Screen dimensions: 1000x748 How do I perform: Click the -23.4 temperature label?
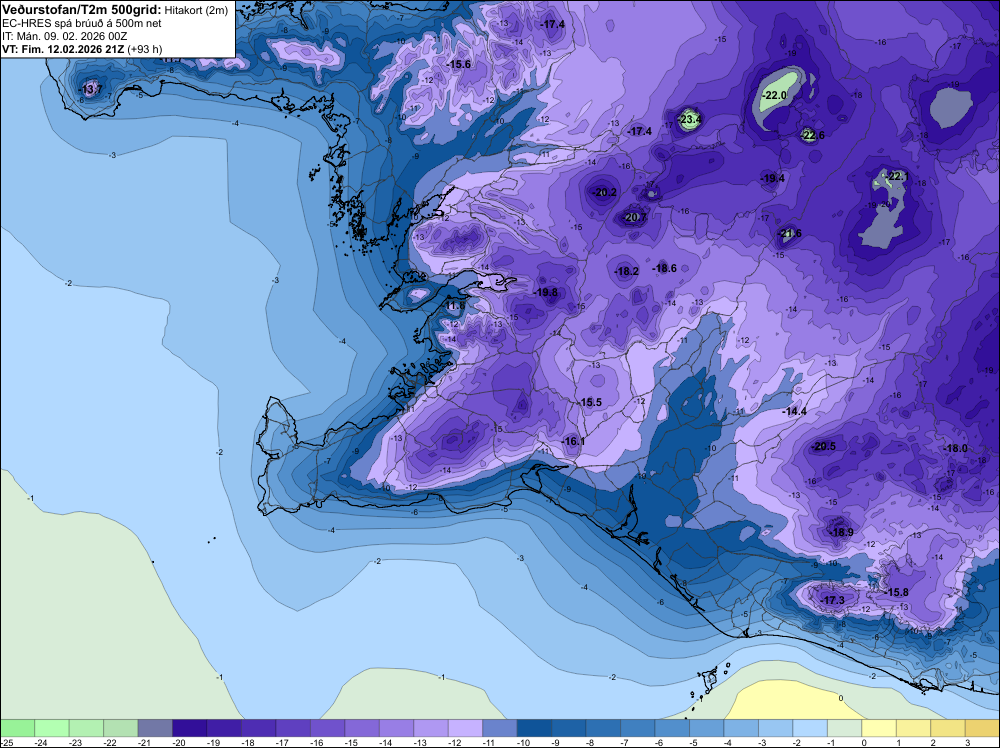[x=690, y=119]
